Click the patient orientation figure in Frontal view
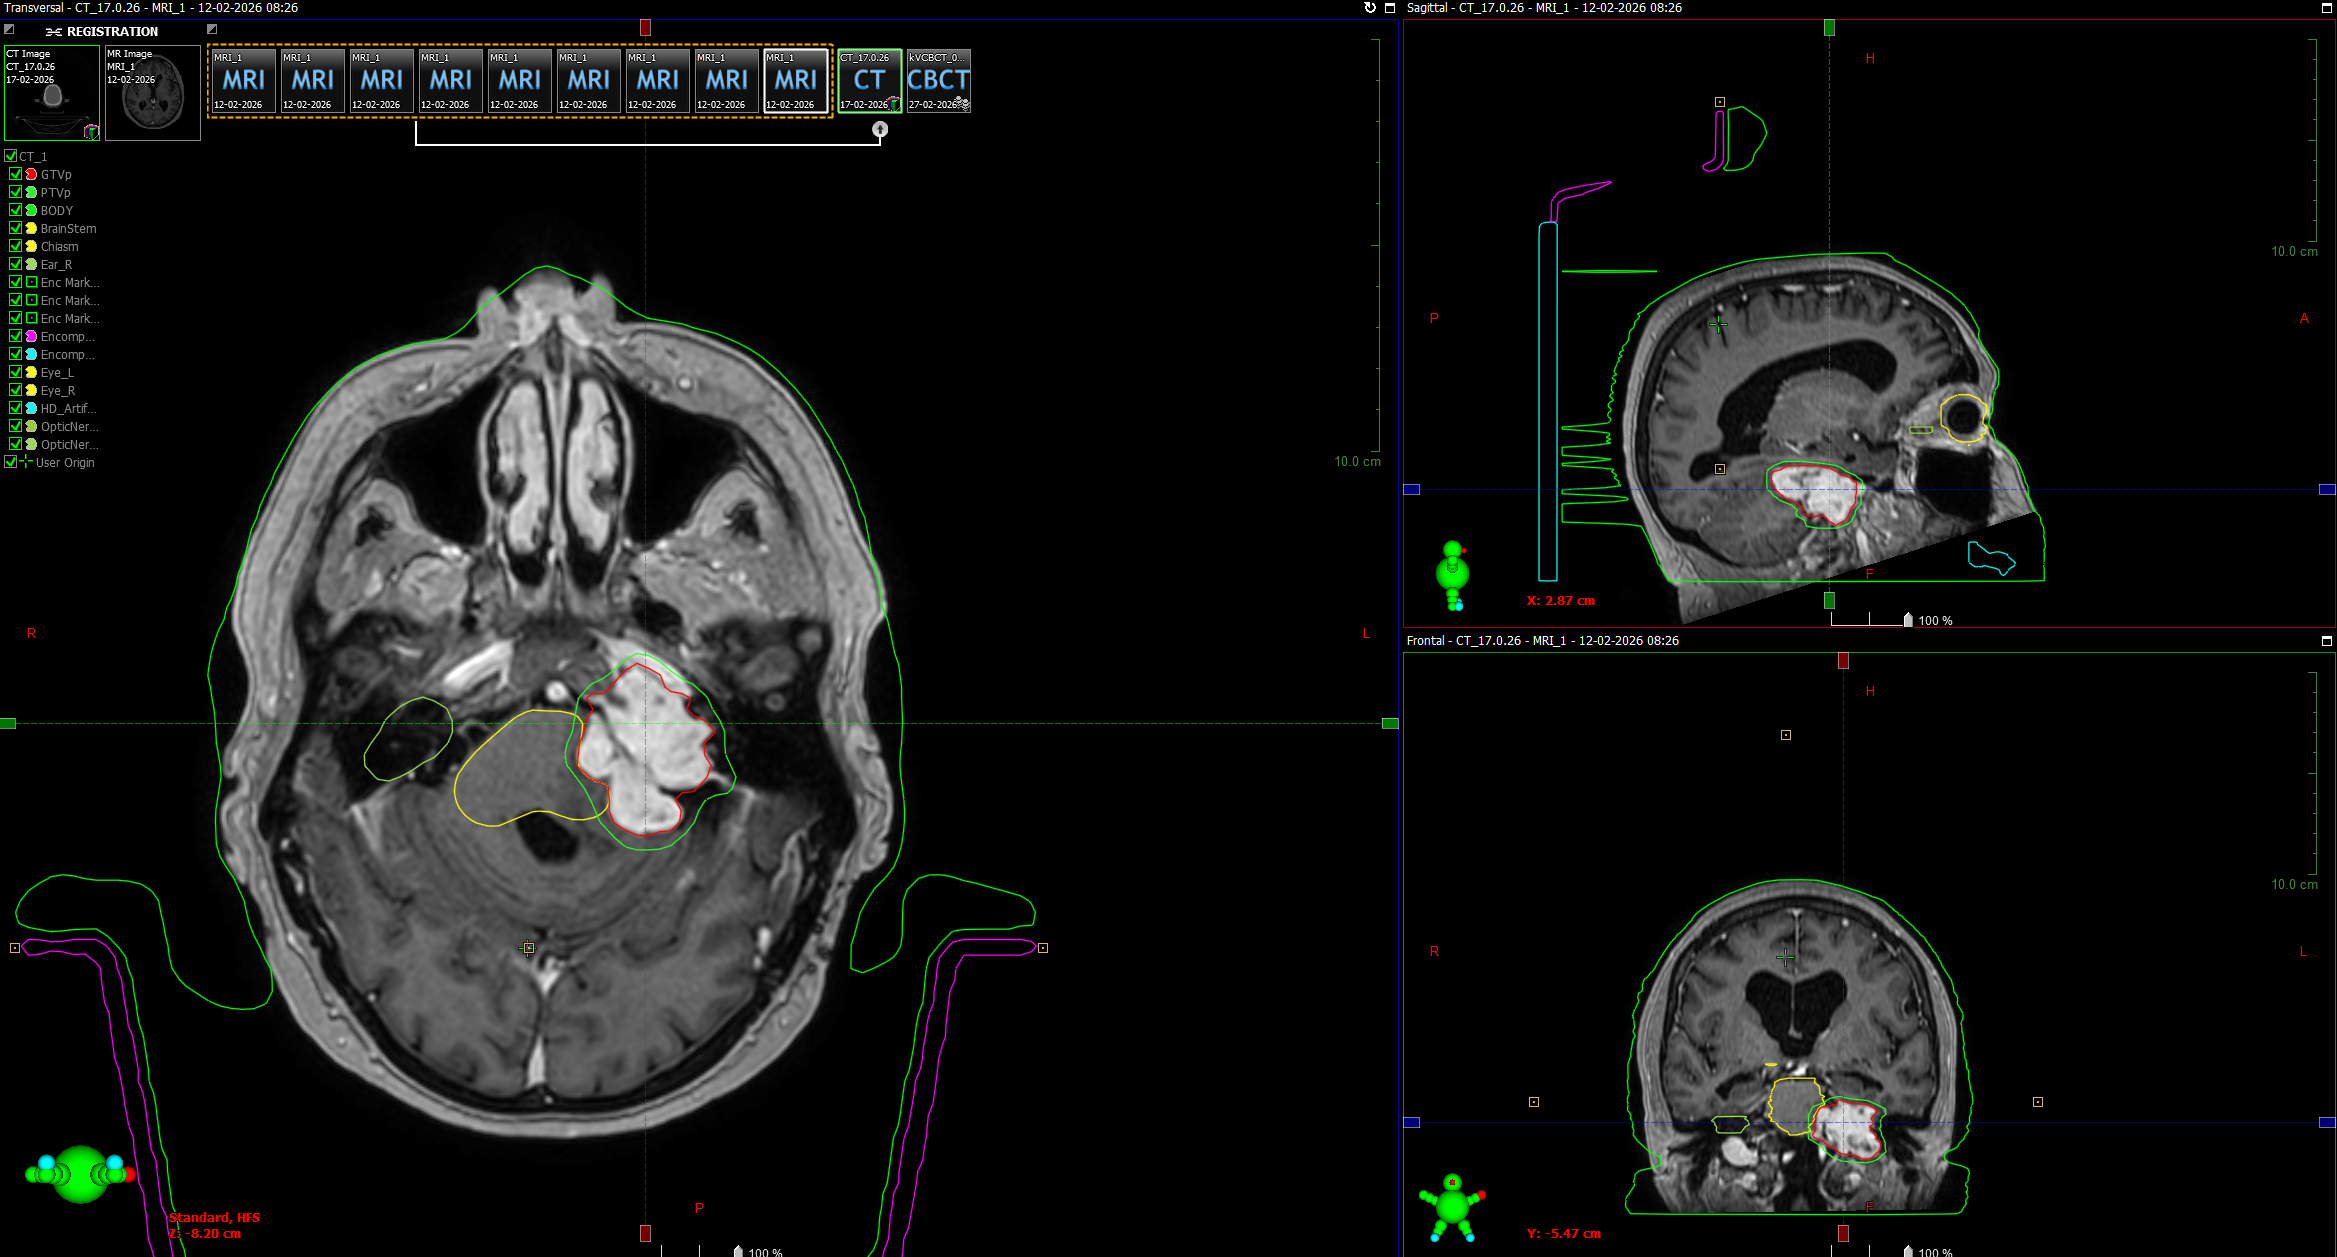Image resolution: width=2337 pixels, height=1257 pixels. click(1451, 1207)
